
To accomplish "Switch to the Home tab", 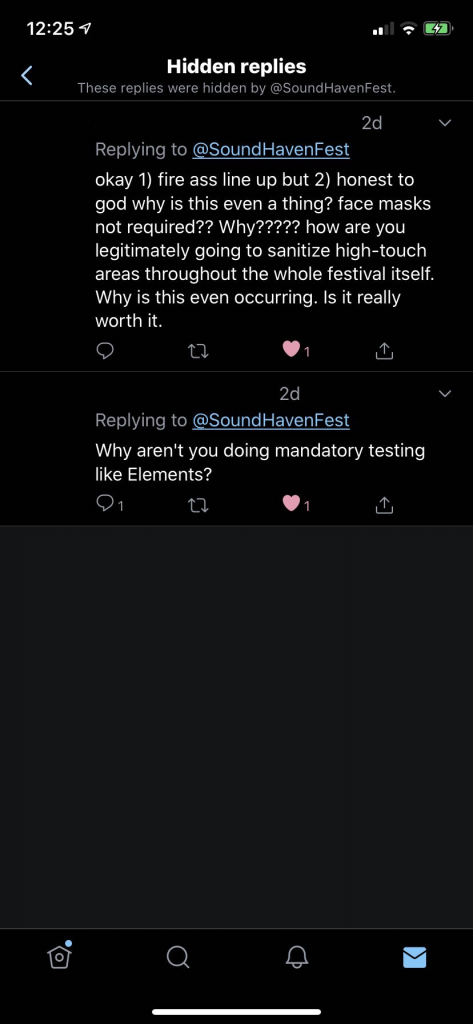I will click(x=59, y=956).
